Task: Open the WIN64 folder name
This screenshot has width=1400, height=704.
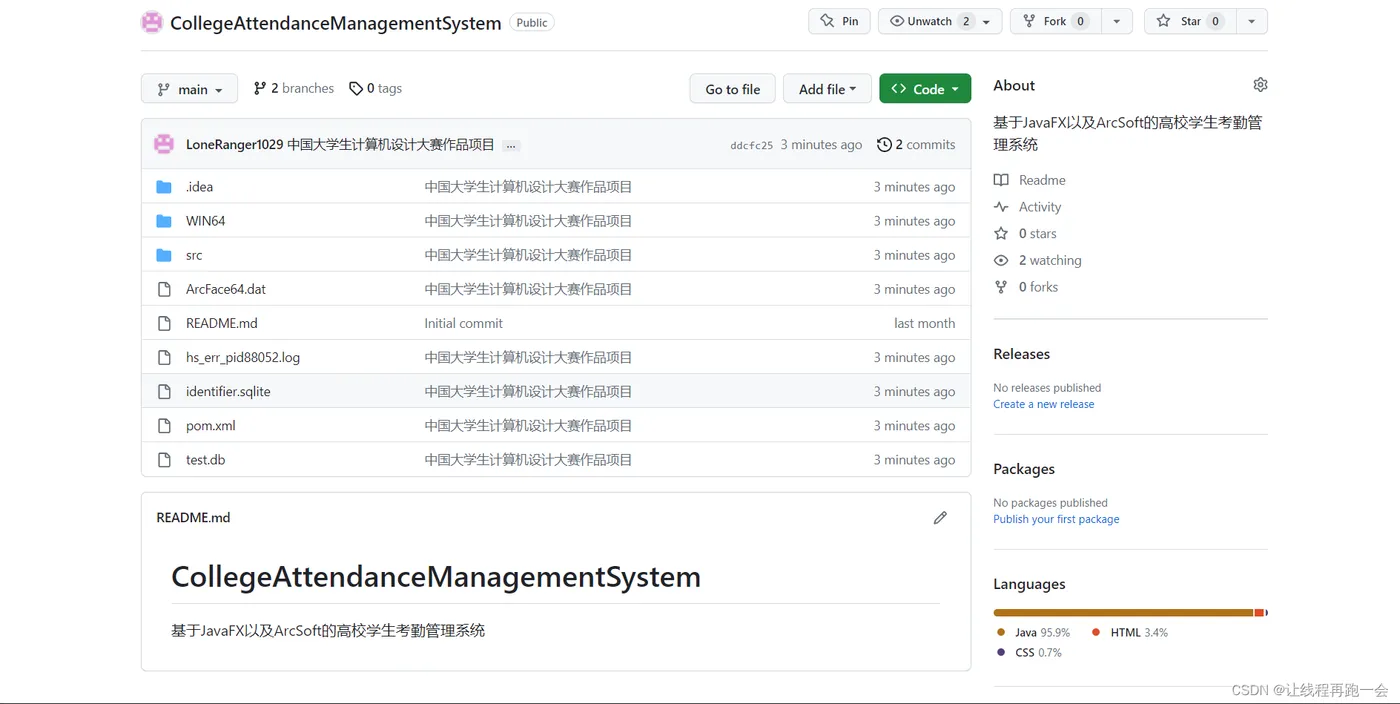Action: 205,221
